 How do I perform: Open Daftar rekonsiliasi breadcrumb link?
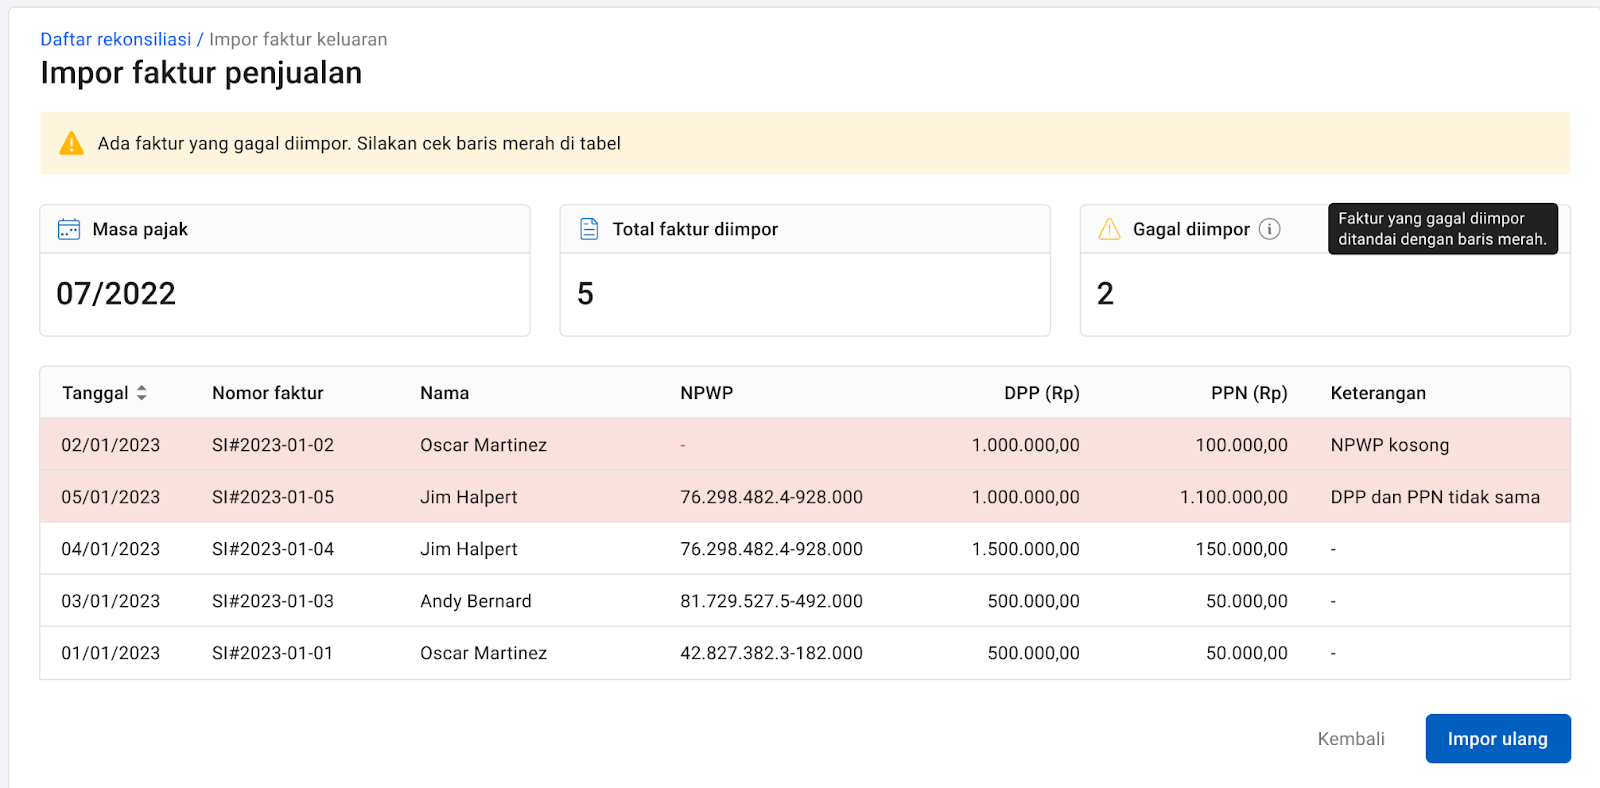click(115, 39)
